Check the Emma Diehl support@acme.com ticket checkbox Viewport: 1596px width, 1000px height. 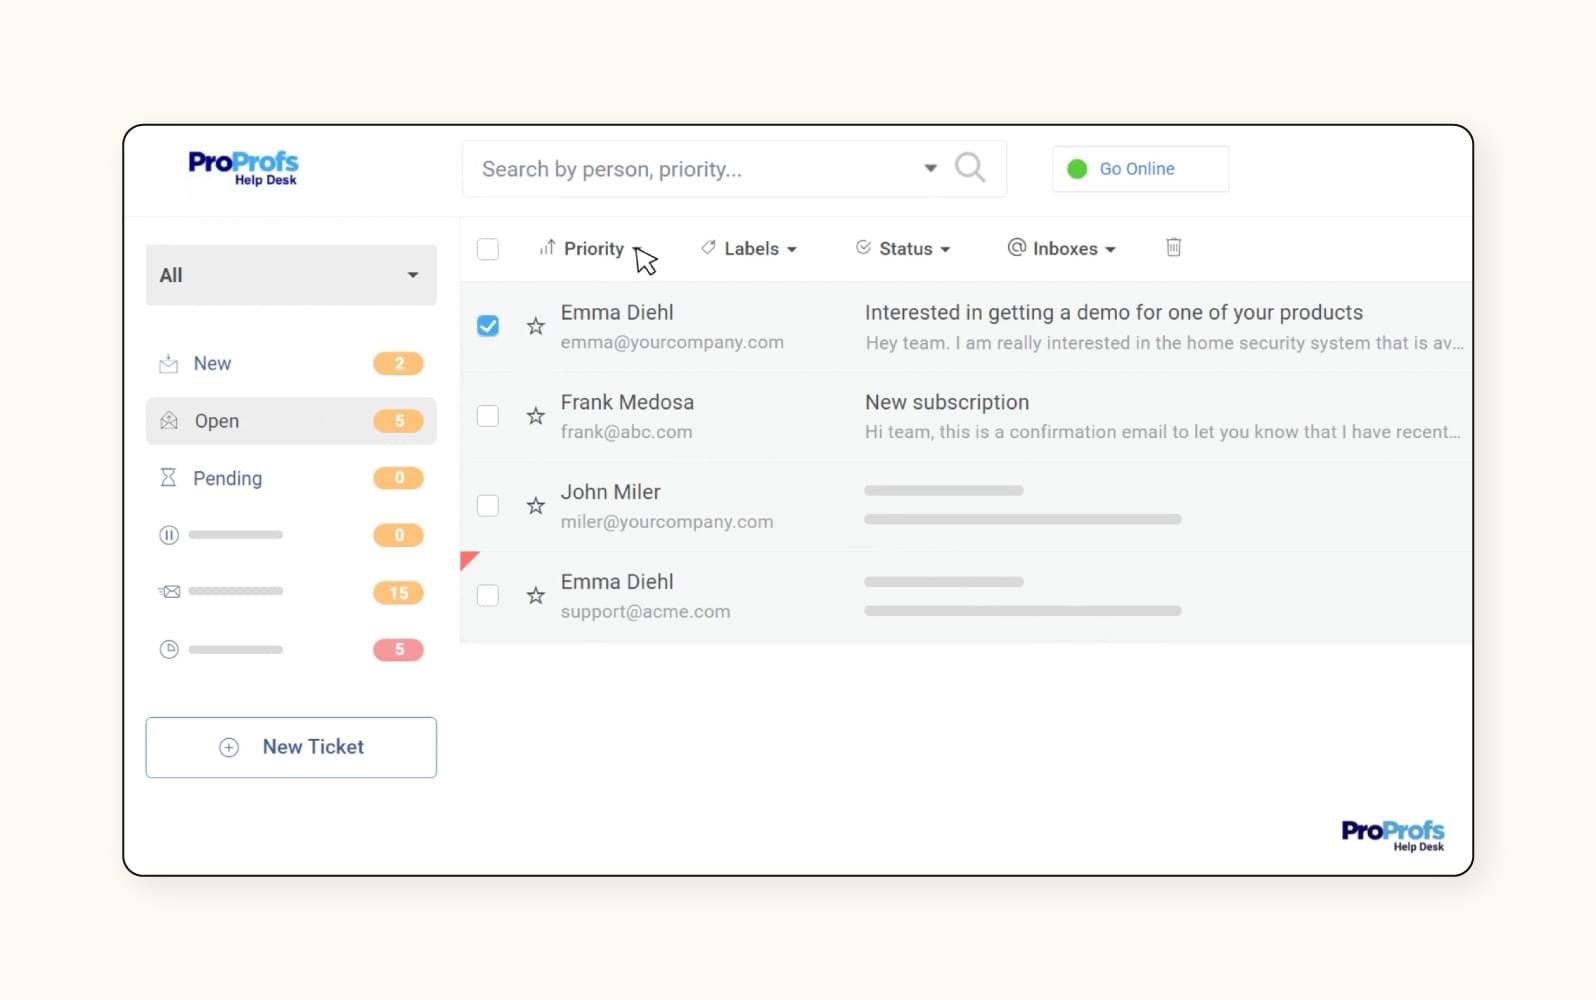488,596
